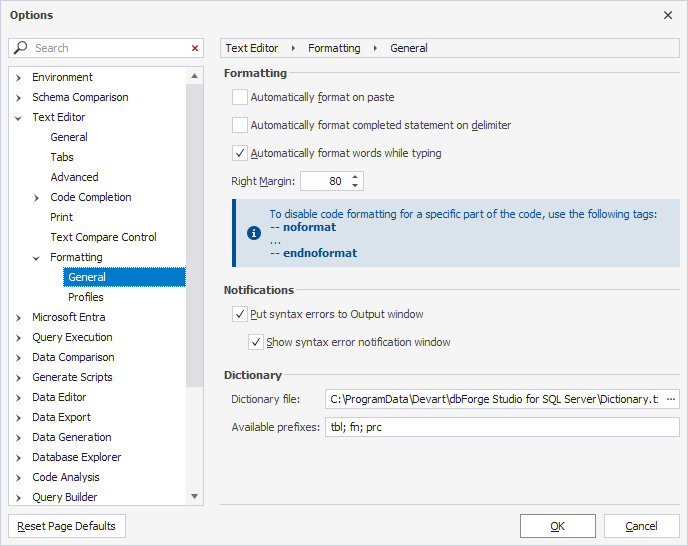Open breadcrumb arrow after Text Editor
This screenshot has width=688, height=546.
[x=293, y=48]
